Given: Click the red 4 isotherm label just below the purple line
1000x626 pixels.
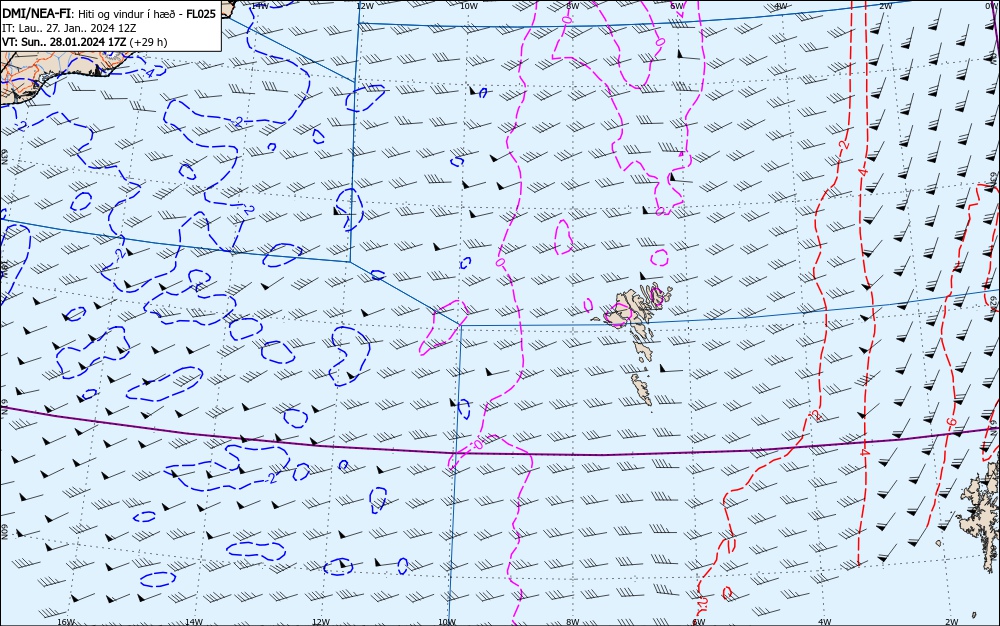Looking at the screenshot, I should point(865,451).
